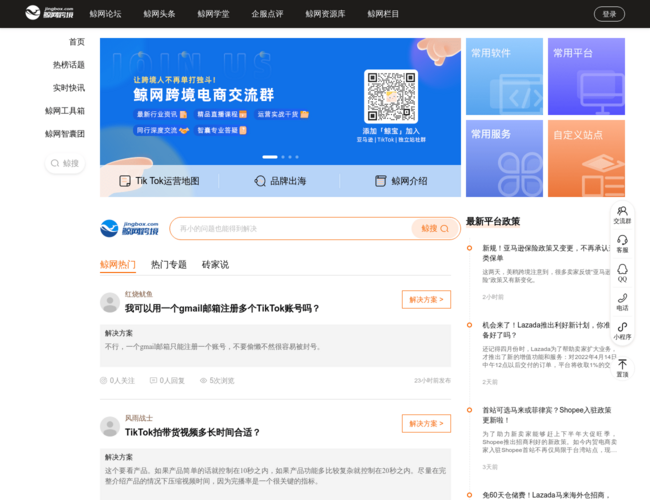Click the 鲸搜 search pill in sidebar

pos(65,163)
